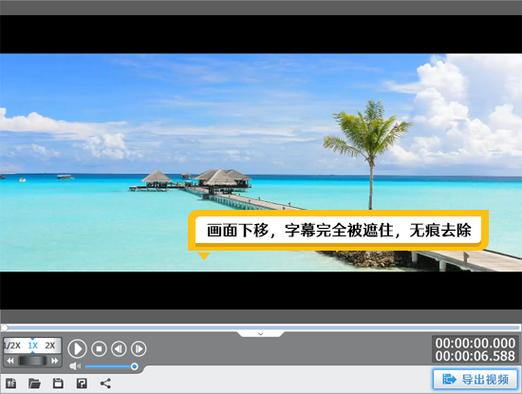Click the playback progress bar
Viewport: 522px width, 394px height.
click(261, 328)
